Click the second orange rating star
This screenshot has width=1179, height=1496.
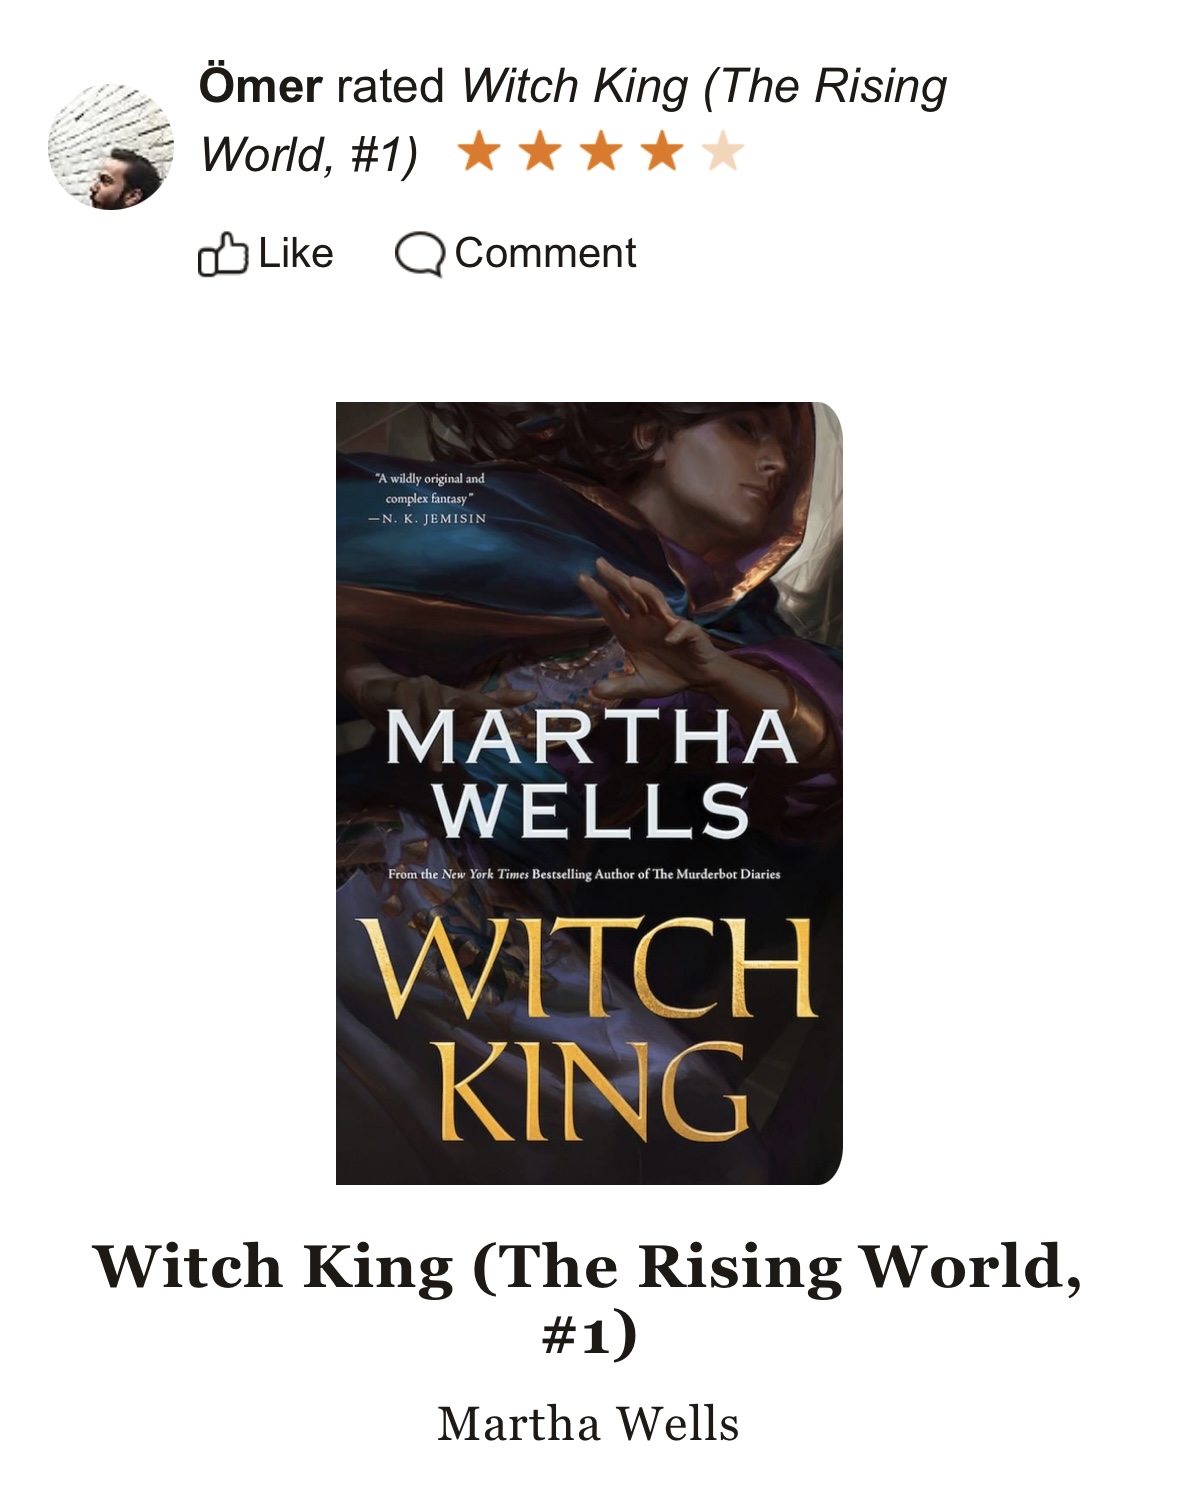pos(541,153)
